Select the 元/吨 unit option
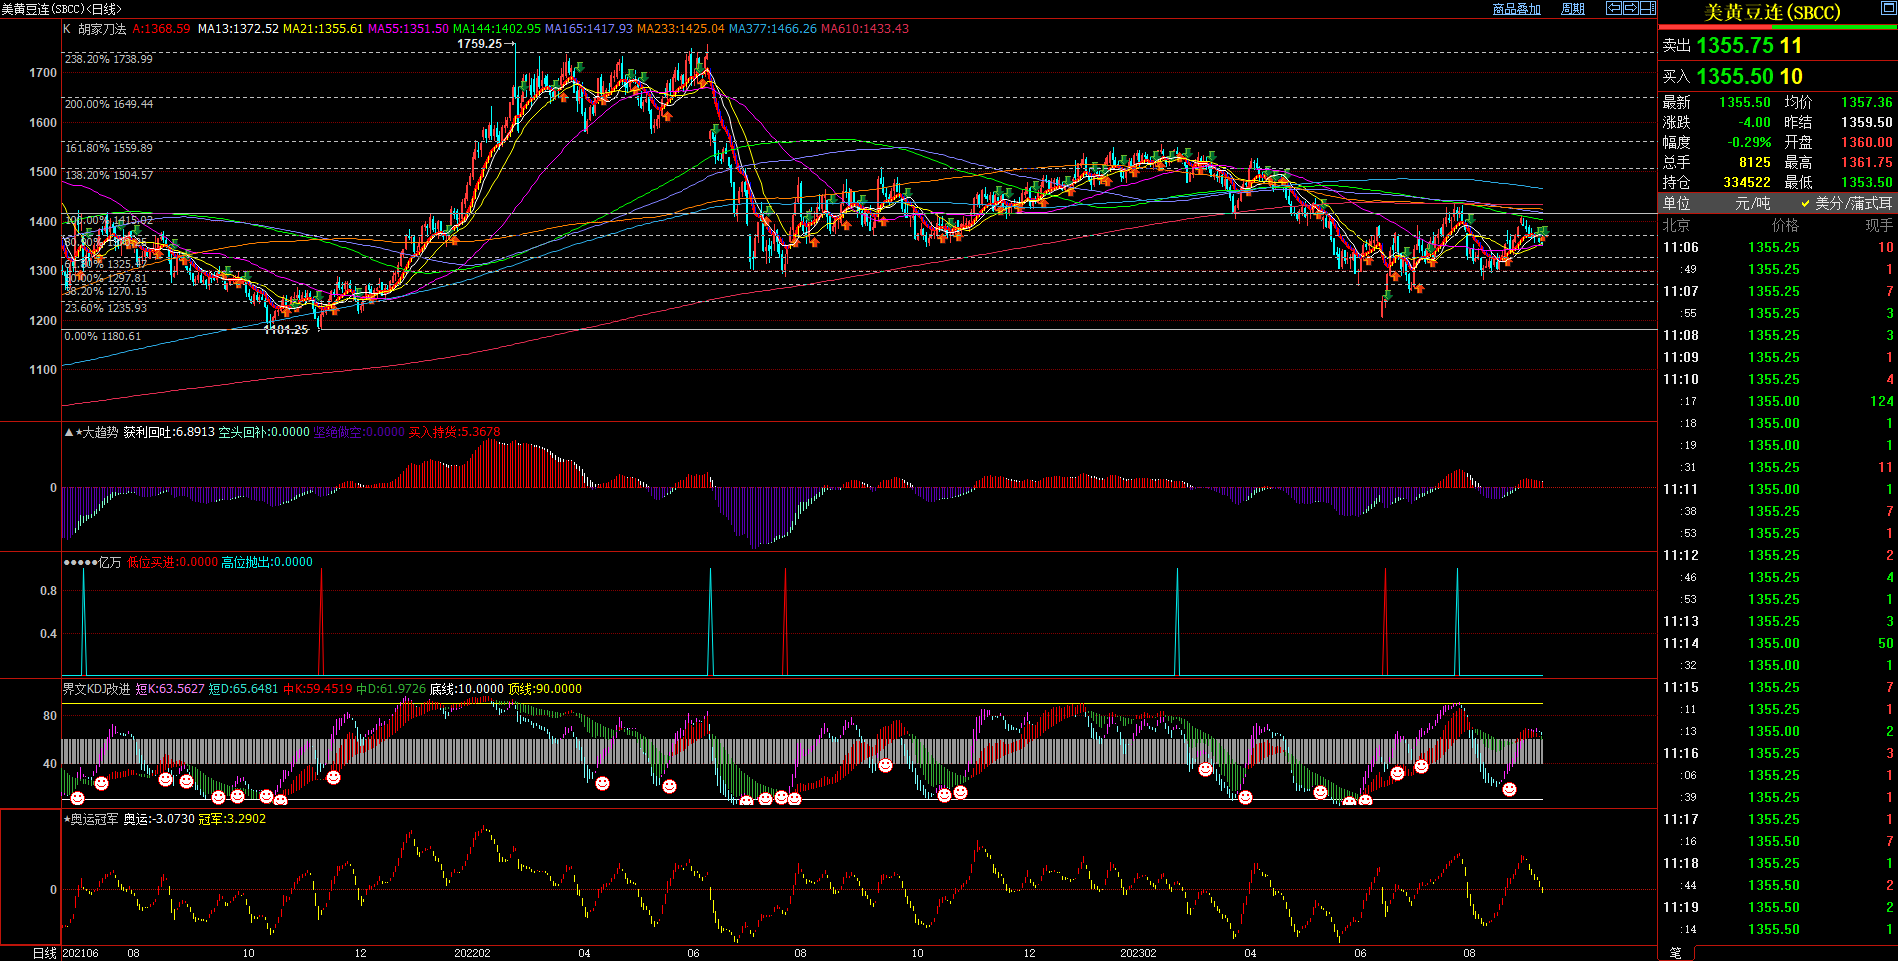 tap(1752, 203)
